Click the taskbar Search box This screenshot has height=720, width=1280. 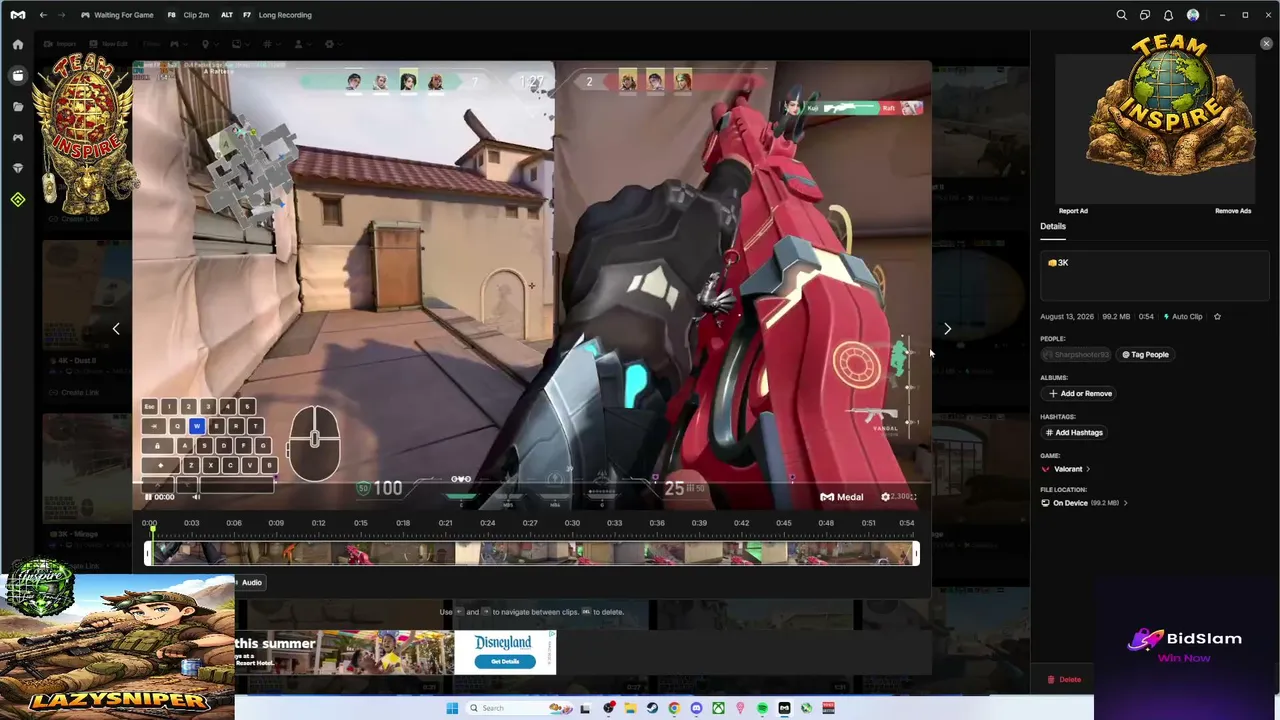(518, 708)
